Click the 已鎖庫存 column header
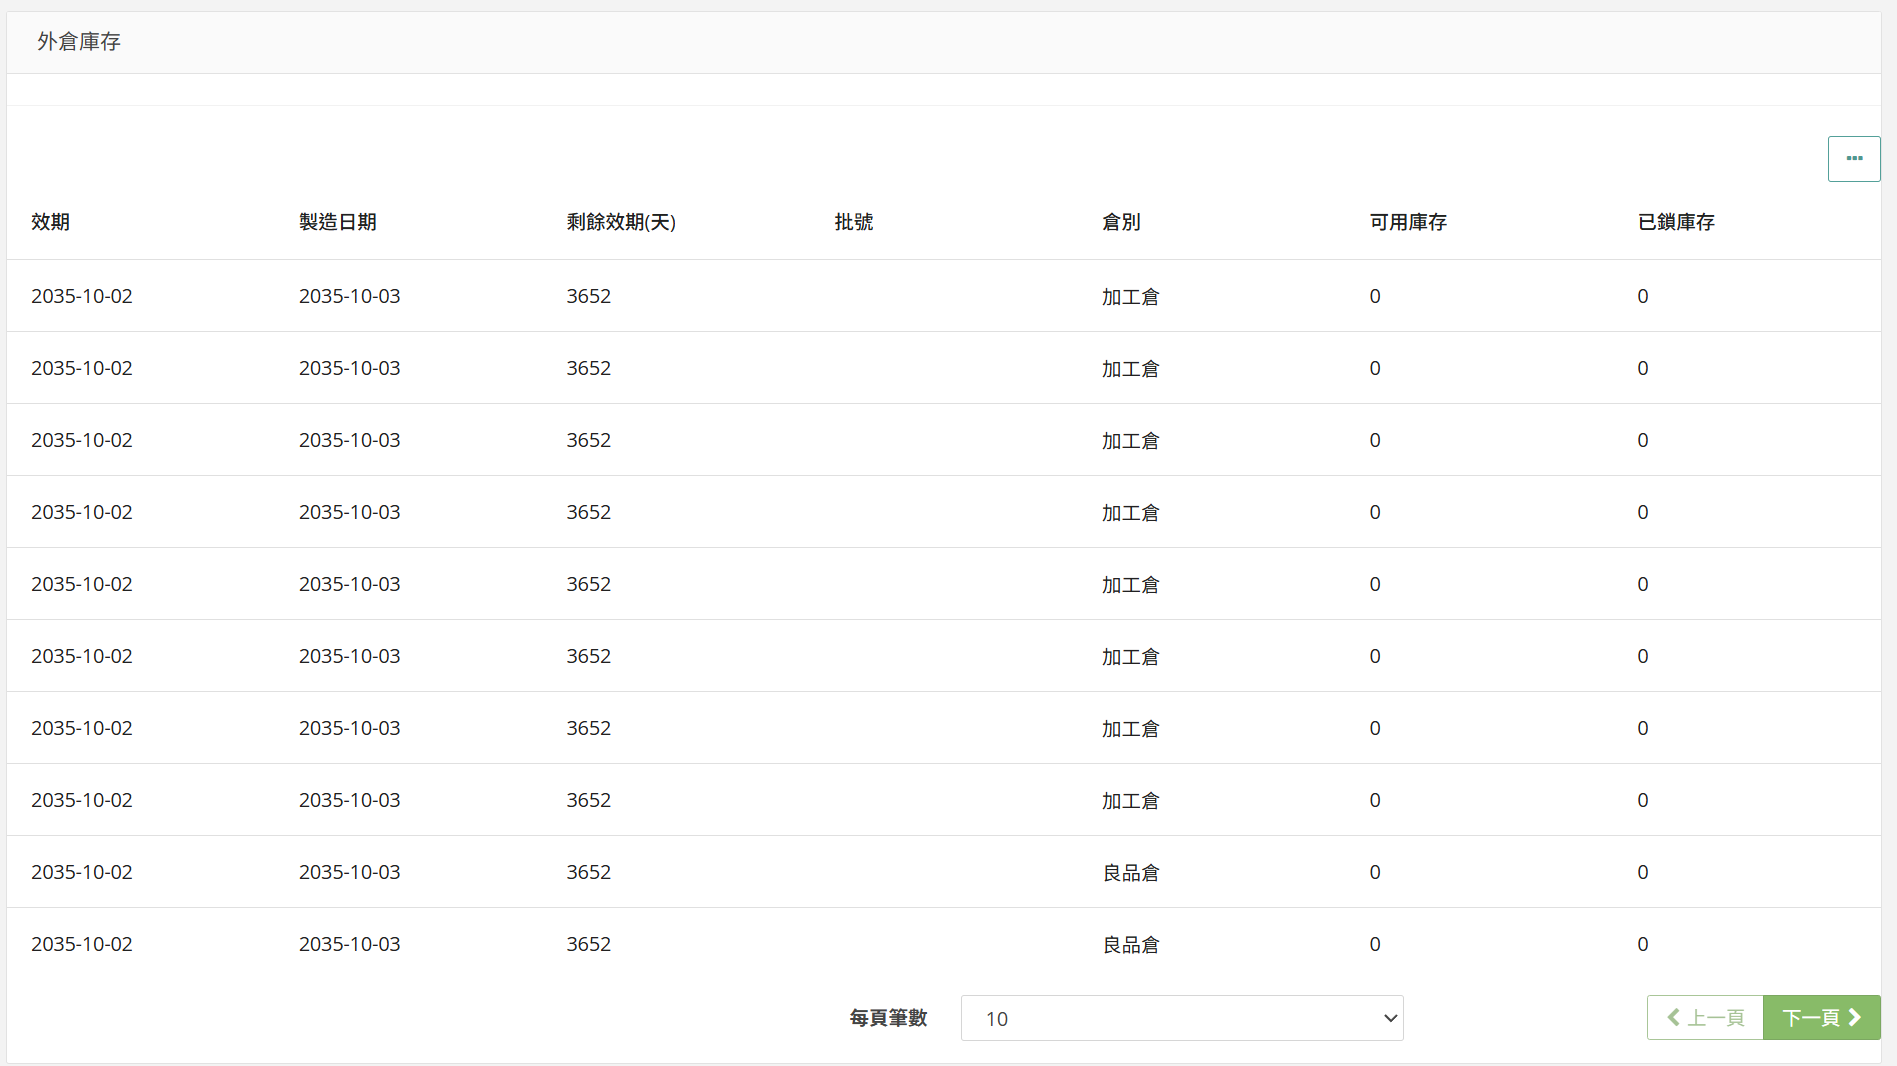The width and height of the screenshot is (1897, 1066). [1676, 222]
